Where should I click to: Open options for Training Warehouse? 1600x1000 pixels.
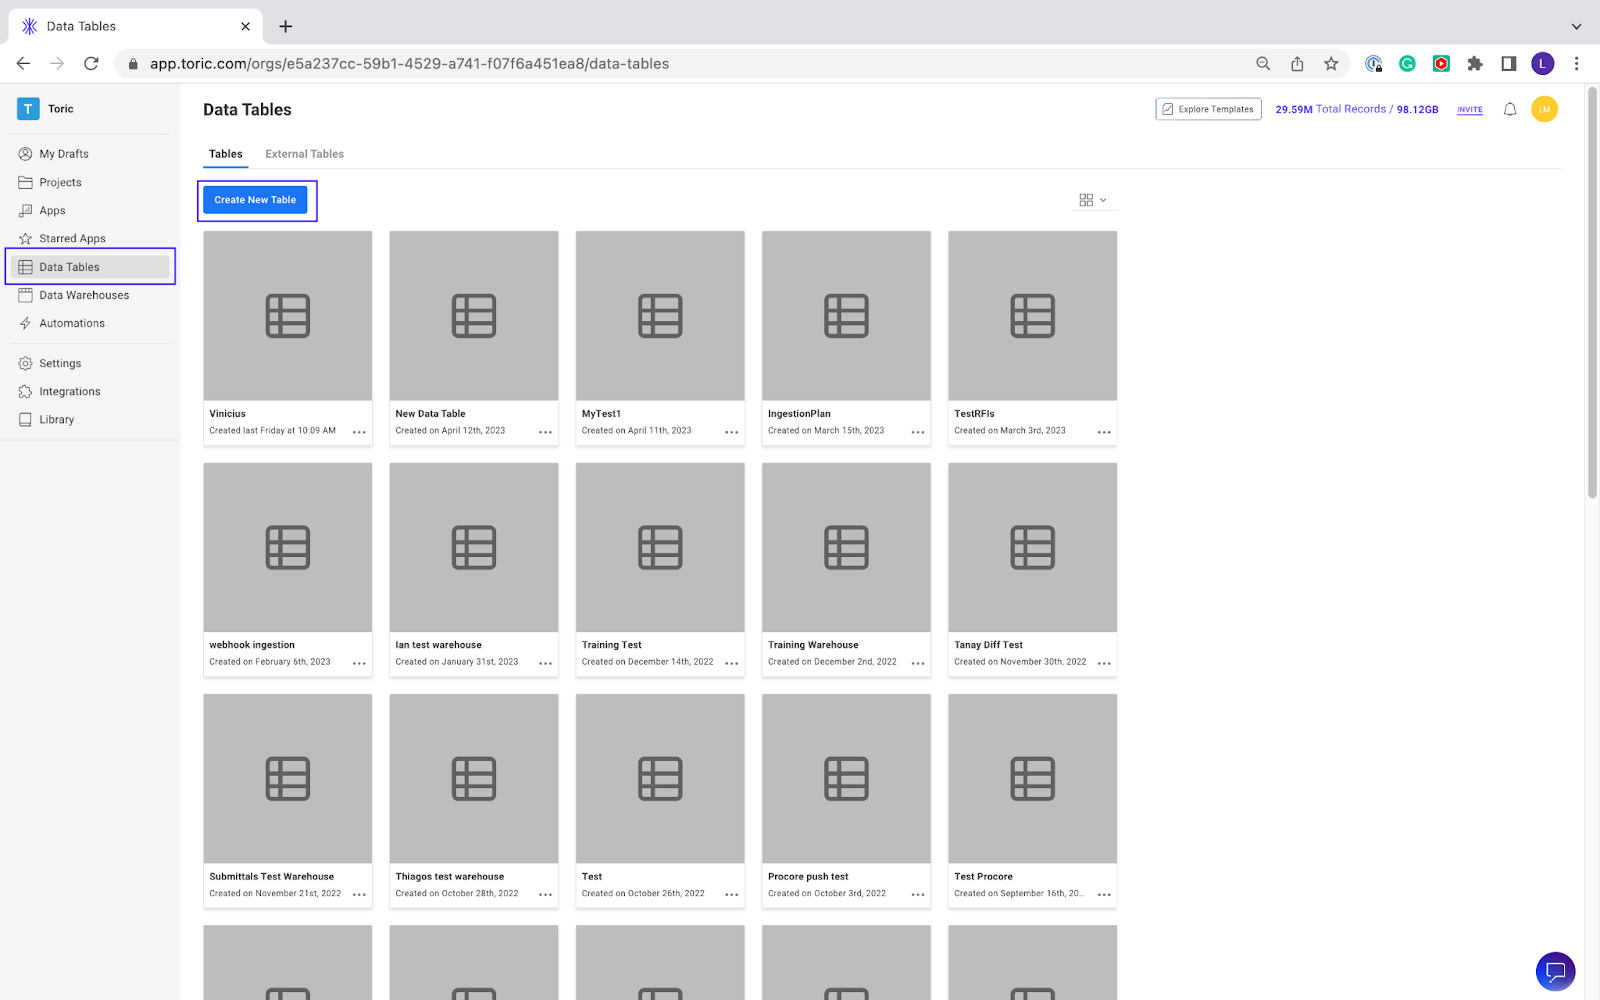tap(918, 663)
